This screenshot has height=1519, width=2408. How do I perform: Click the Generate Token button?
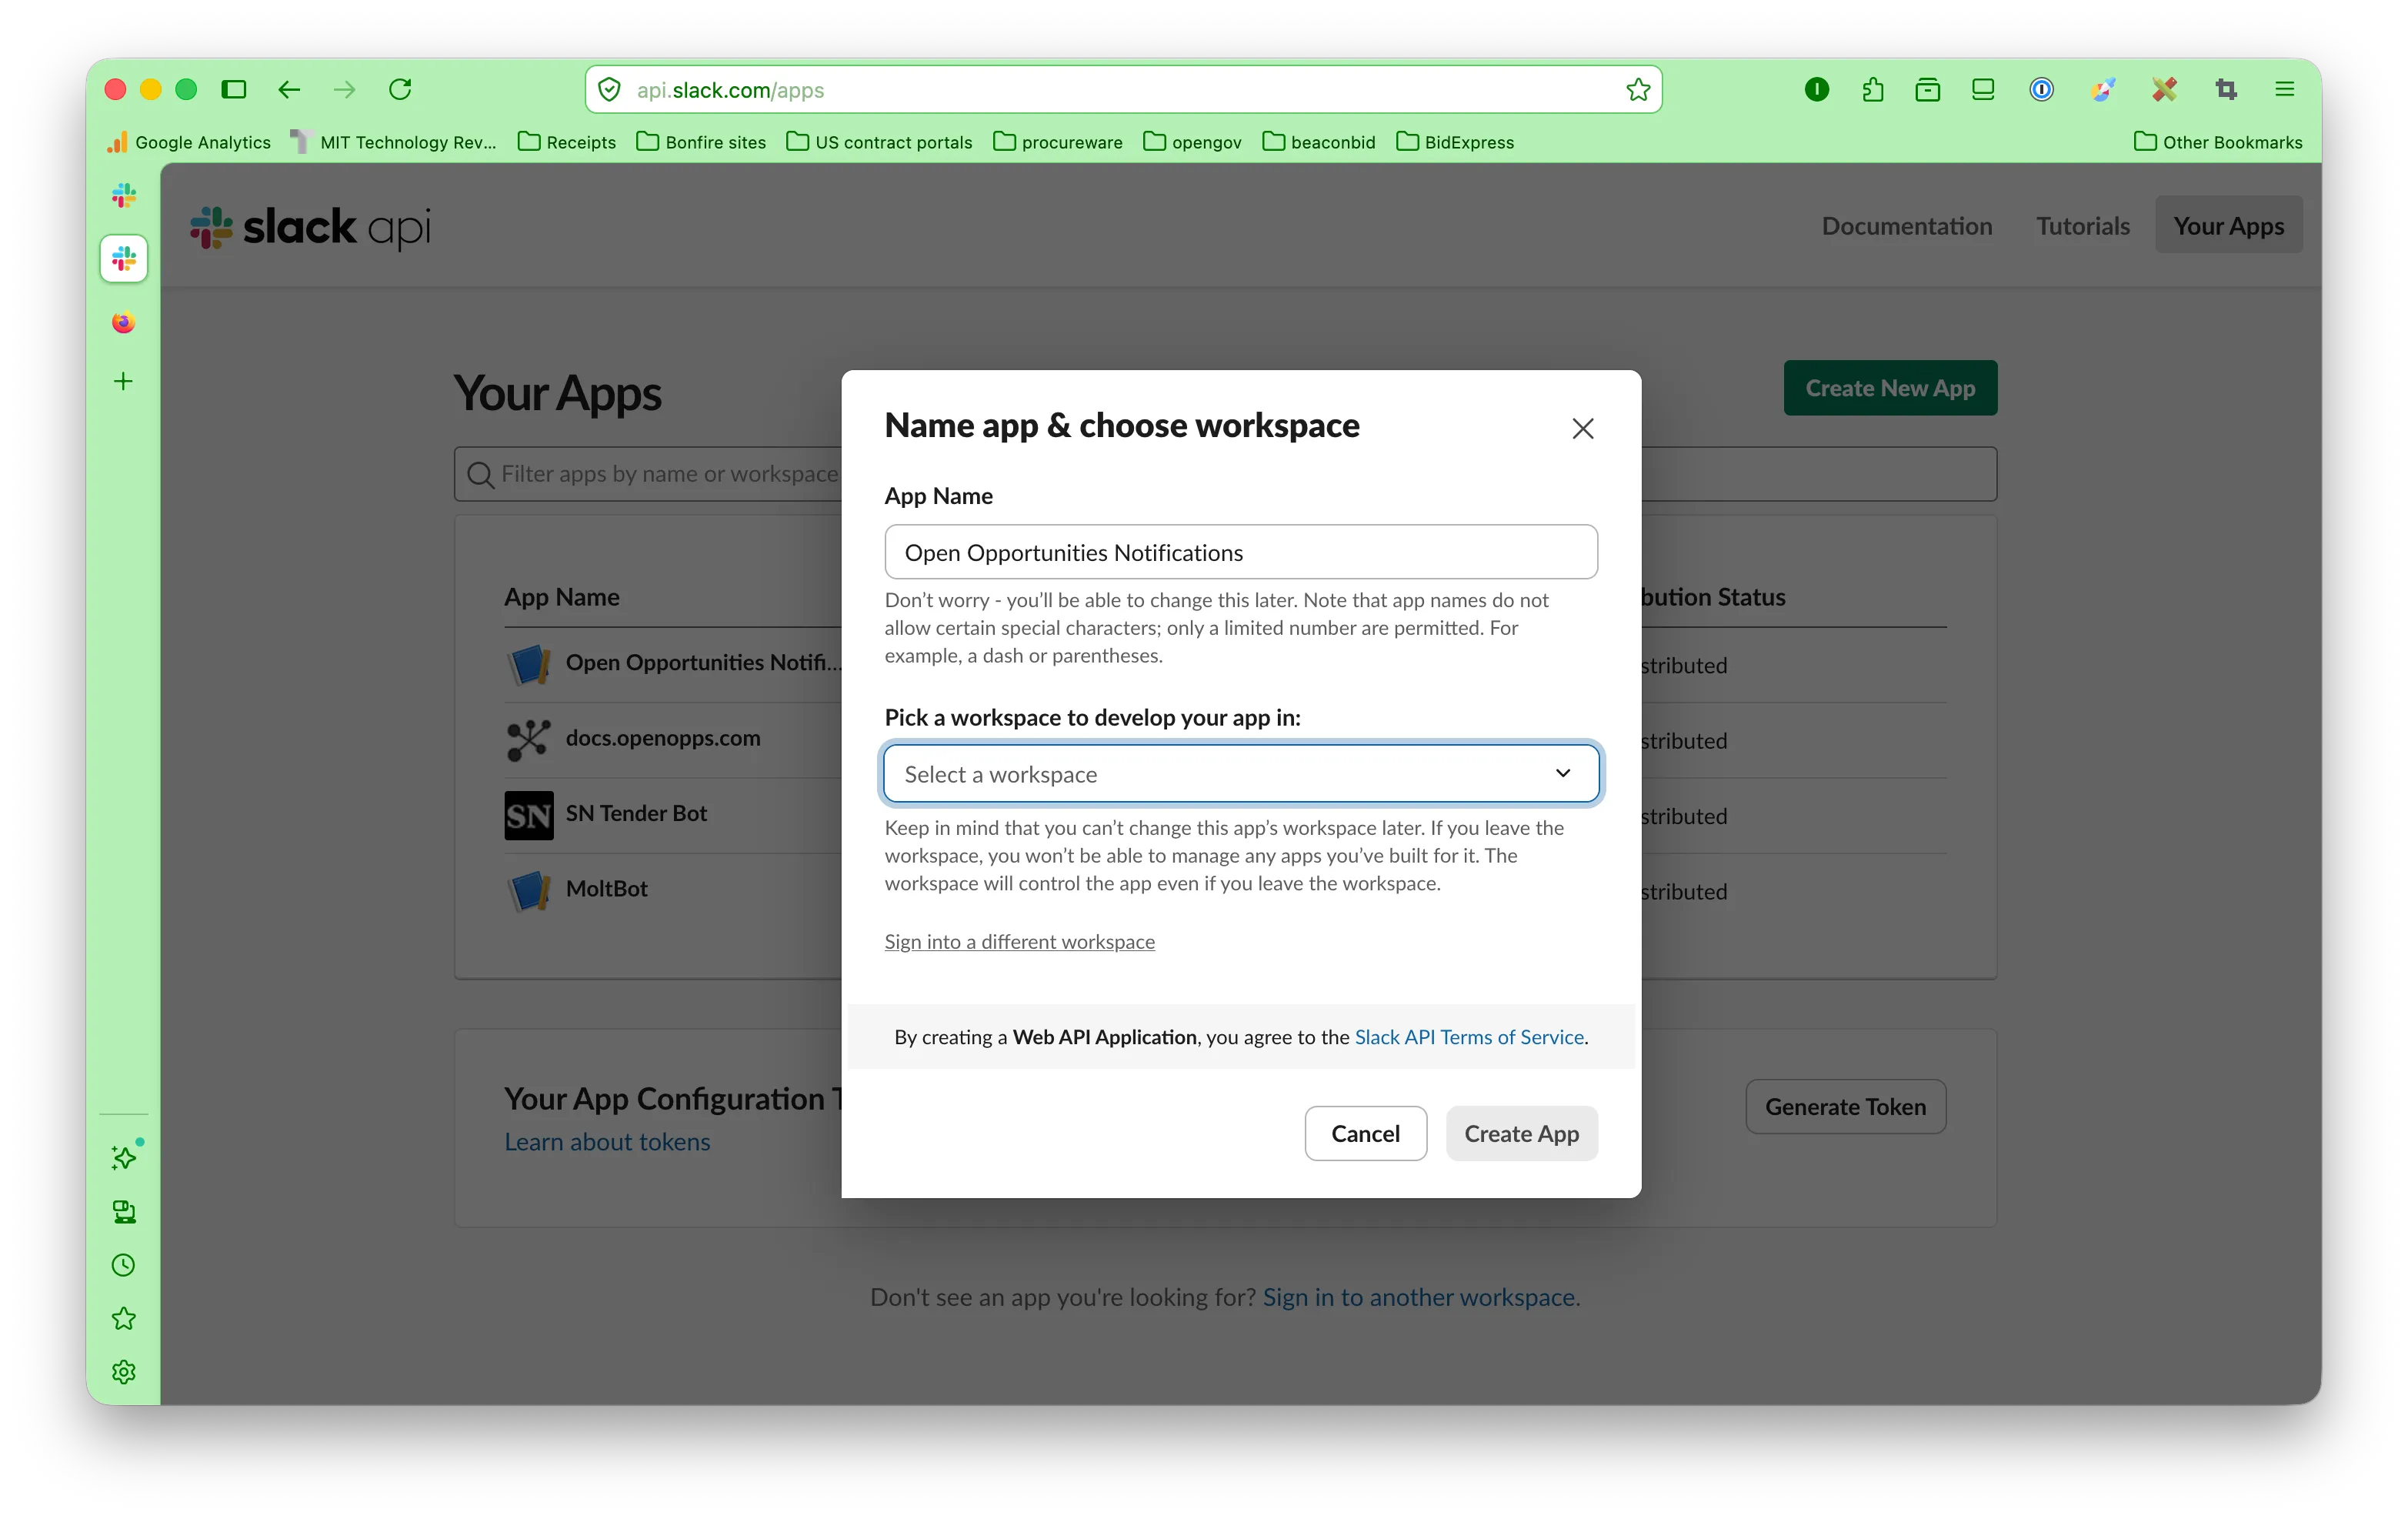1845,1106
